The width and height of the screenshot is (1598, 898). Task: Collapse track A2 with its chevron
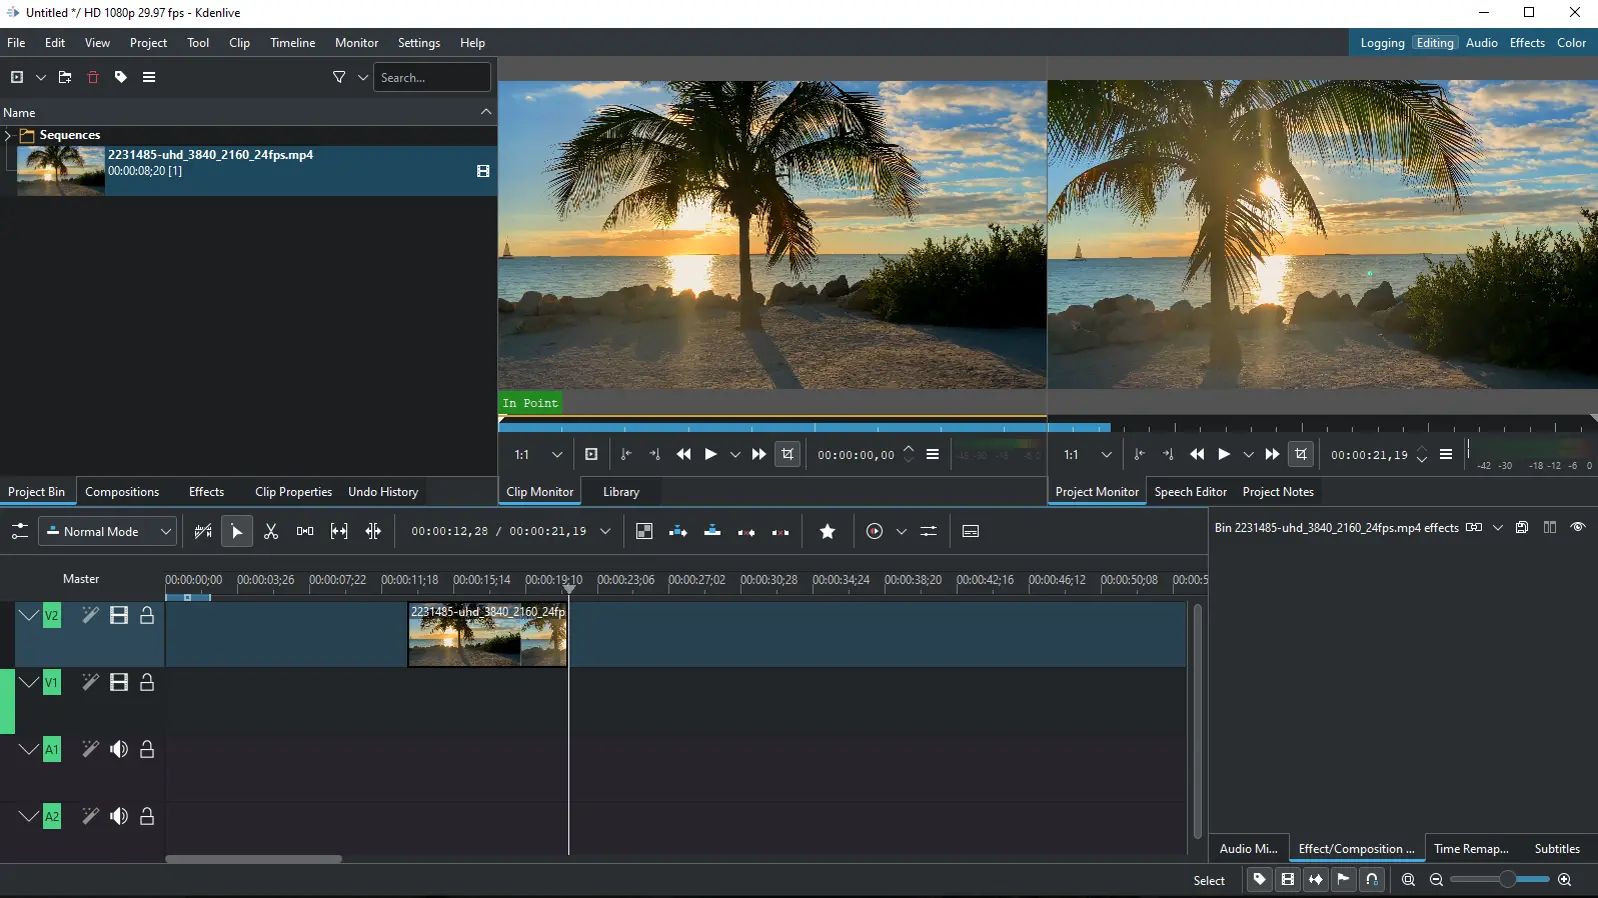[29, 816]
